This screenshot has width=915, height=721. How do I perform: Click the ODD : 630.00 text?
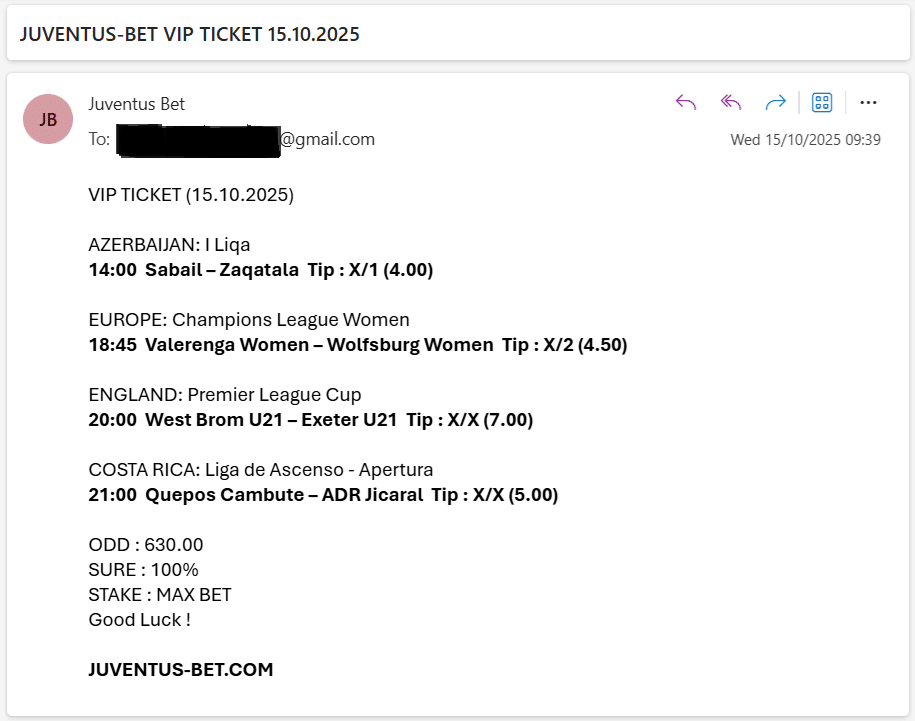tap(146, 545)
